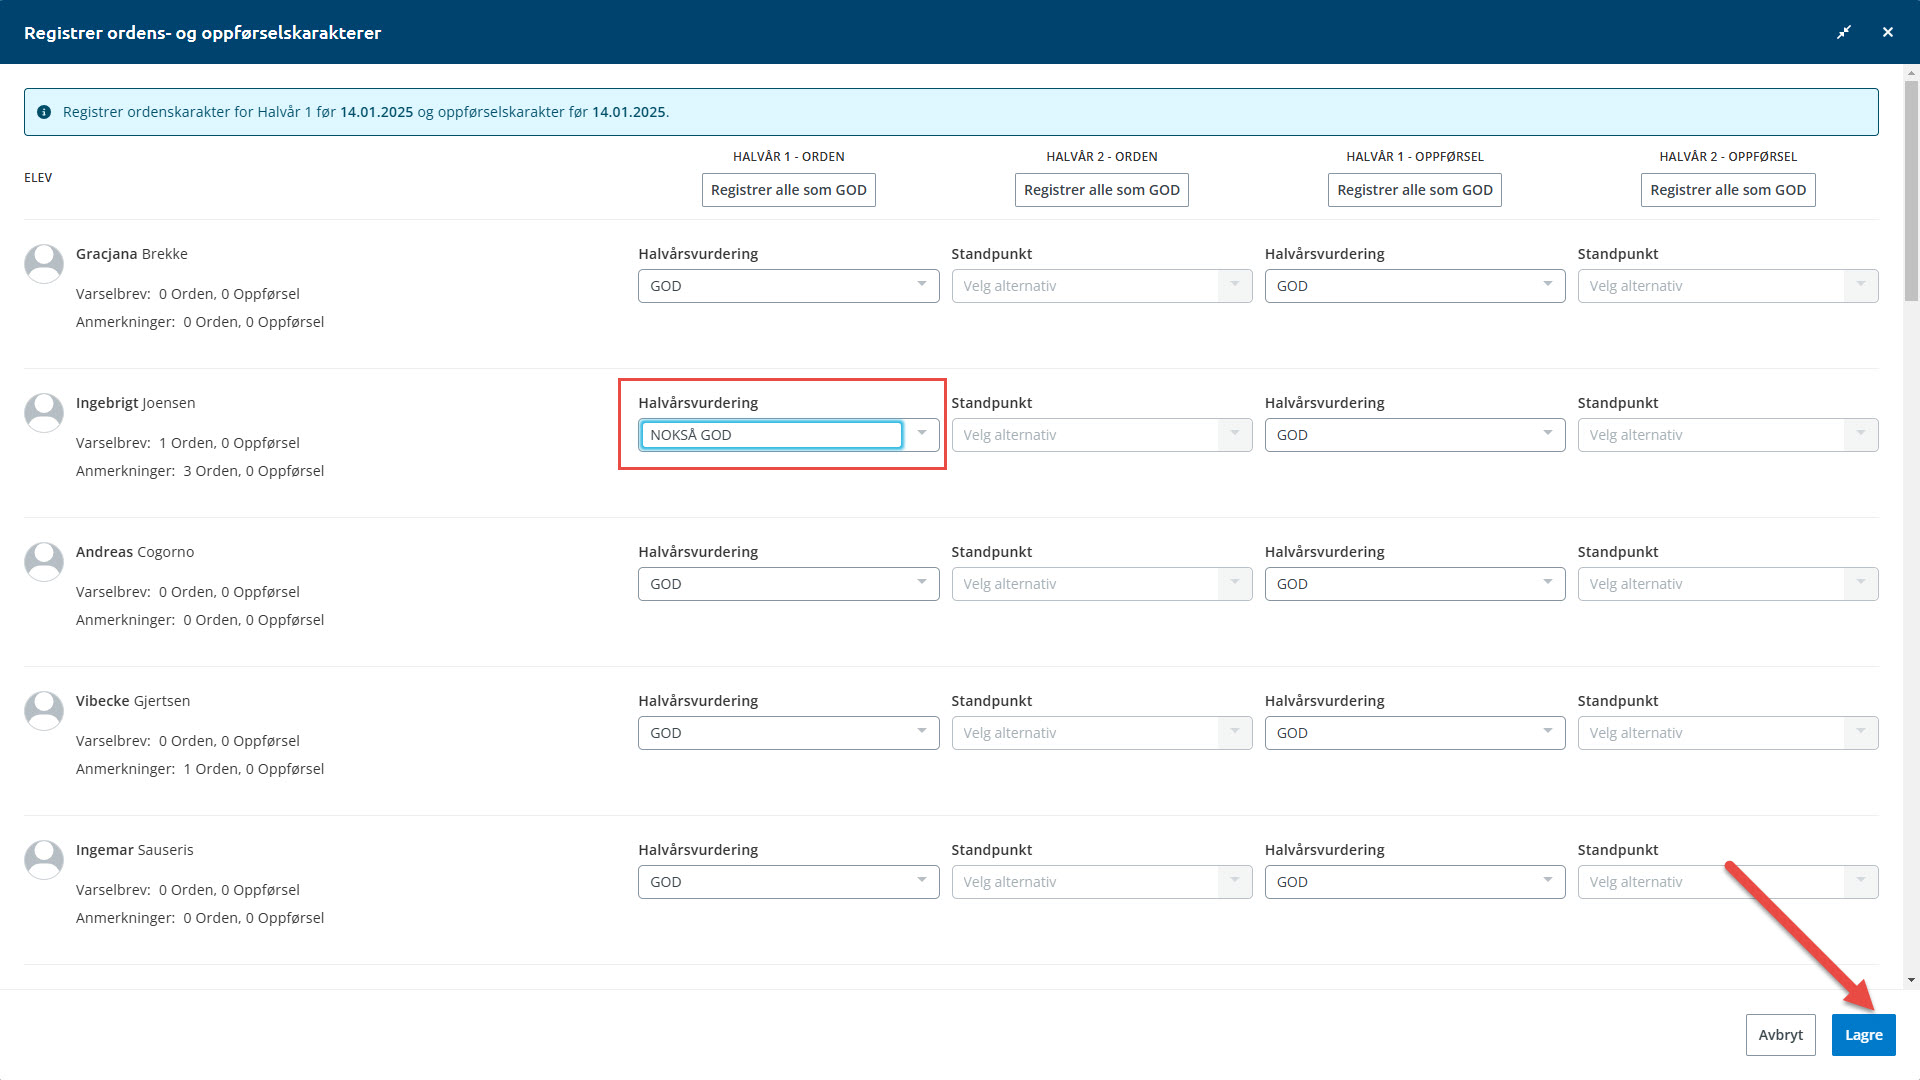
Task: Open Ingebrigt Joensen's oppførsel Halvårsvurdering dropdown
Action: point(1414,435)
